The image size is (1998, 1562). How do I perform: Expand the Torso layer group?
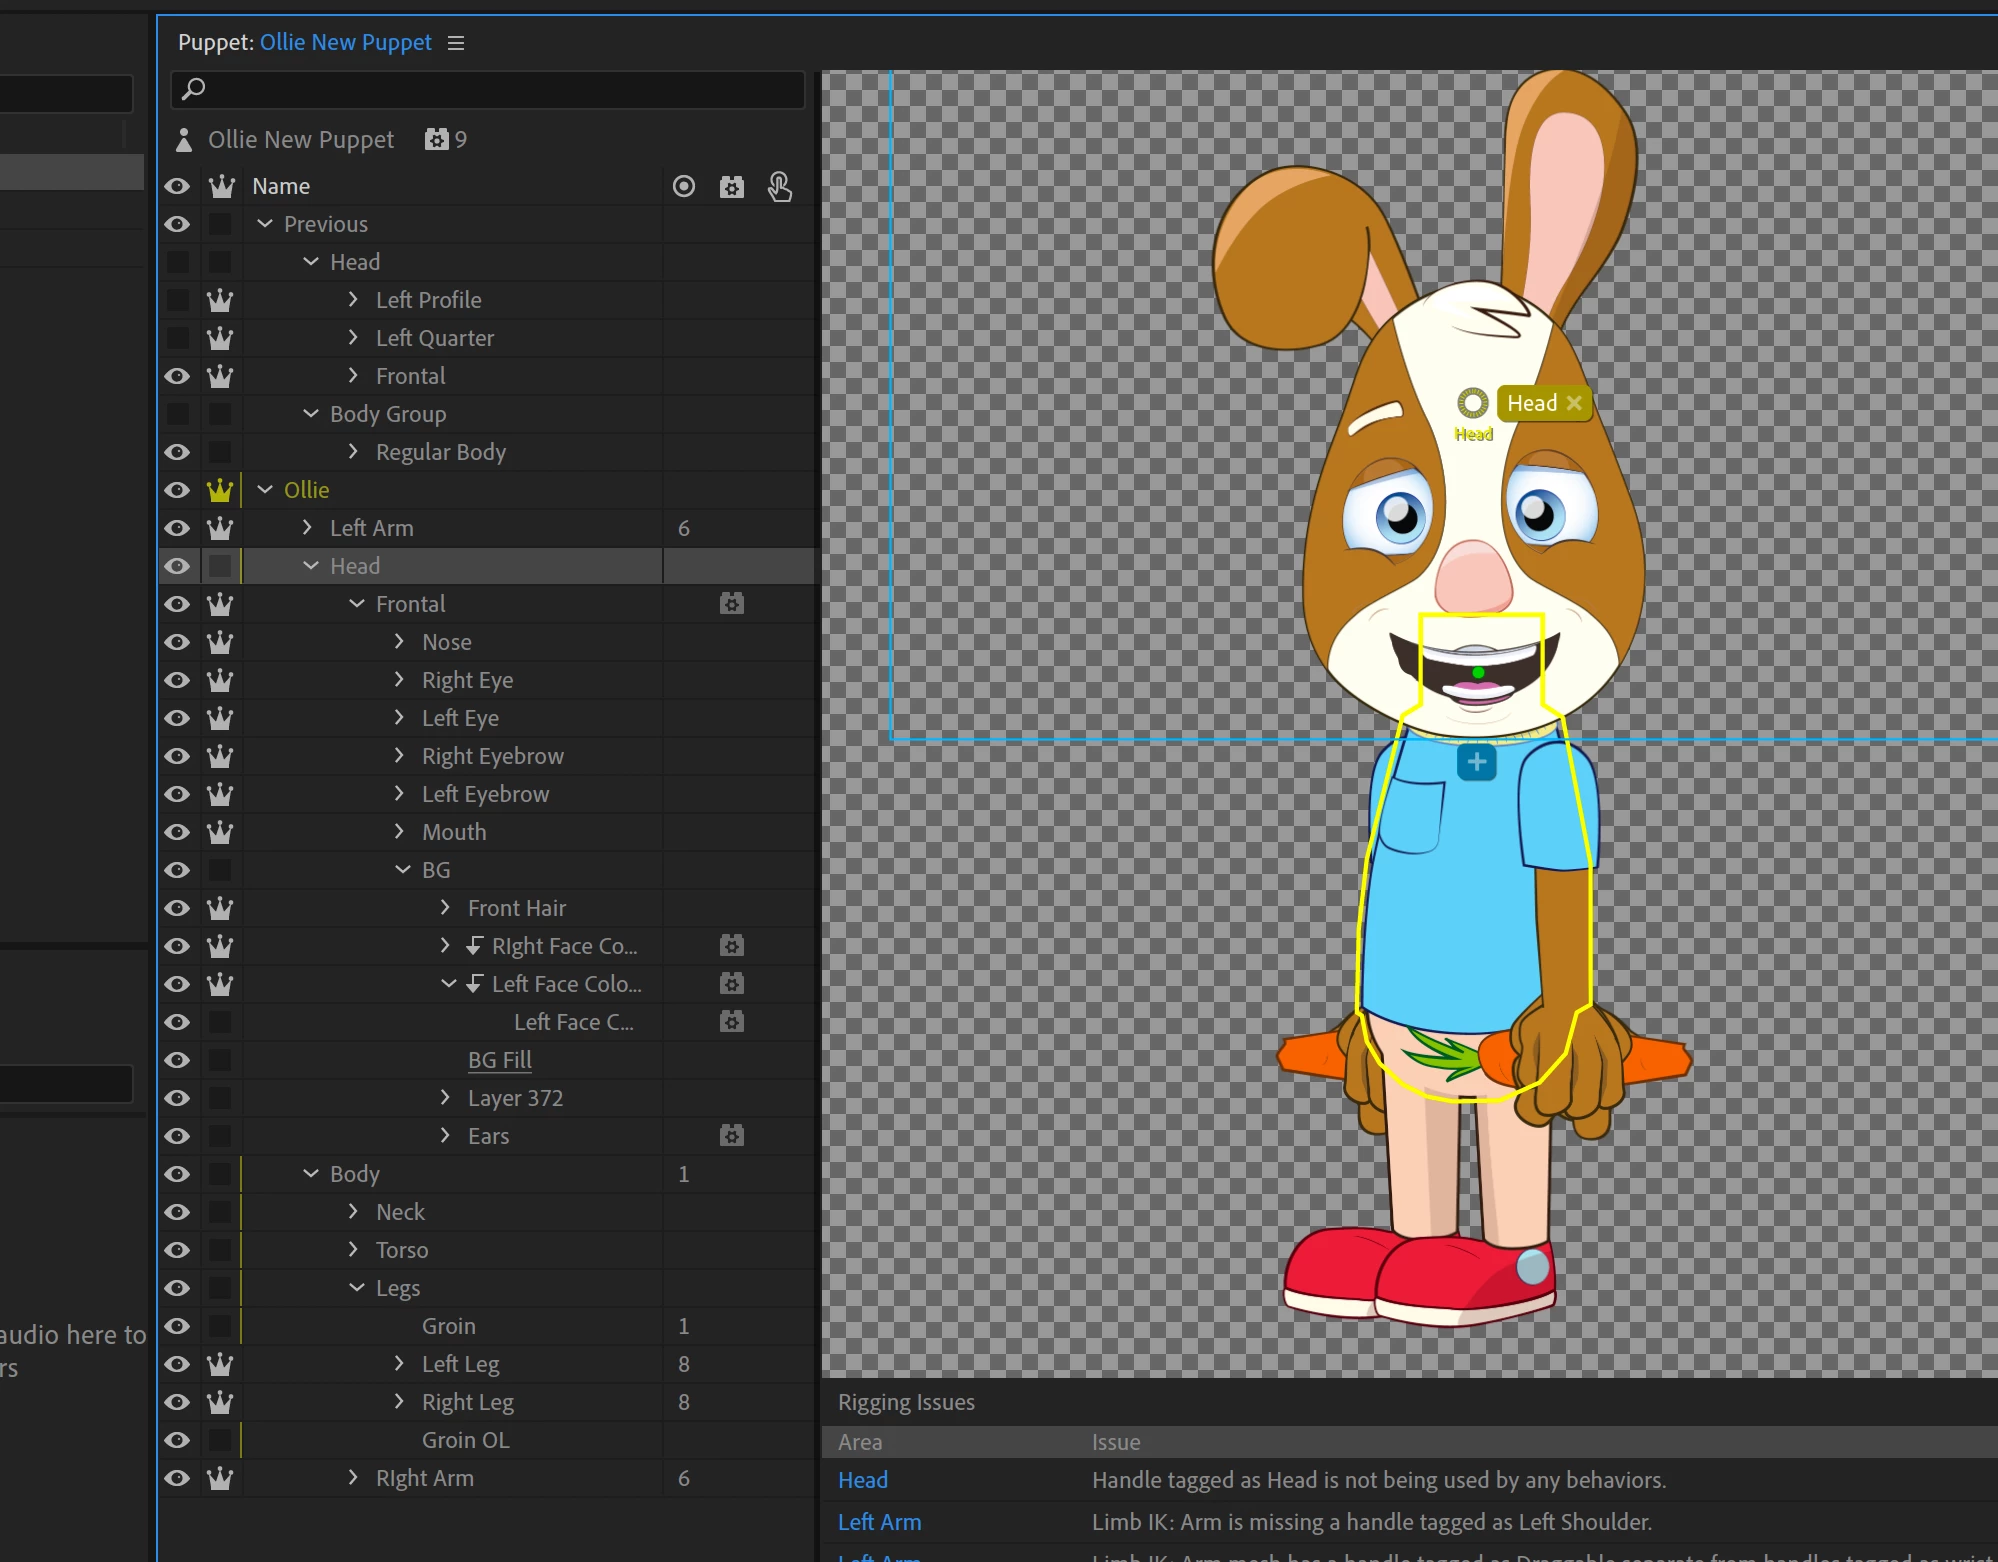click(x=353, y=1250)
